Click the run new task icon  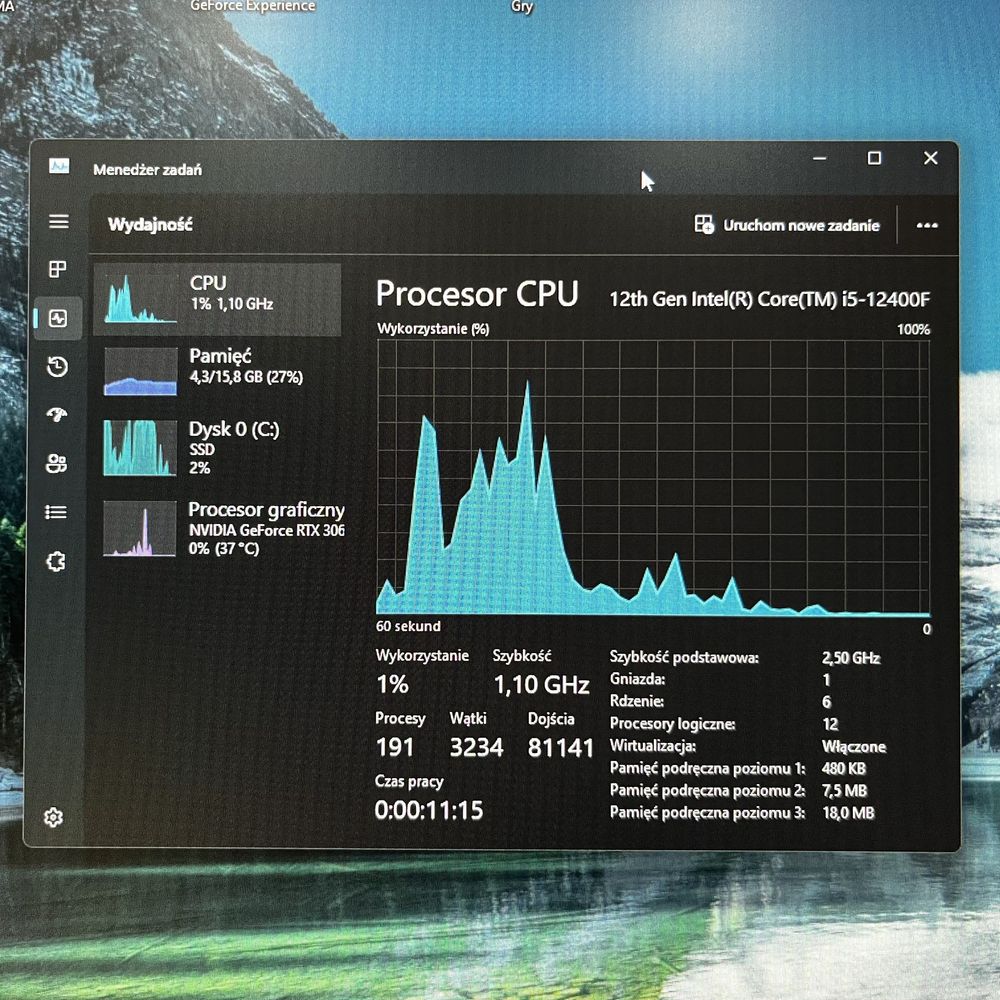coord(704,224)
